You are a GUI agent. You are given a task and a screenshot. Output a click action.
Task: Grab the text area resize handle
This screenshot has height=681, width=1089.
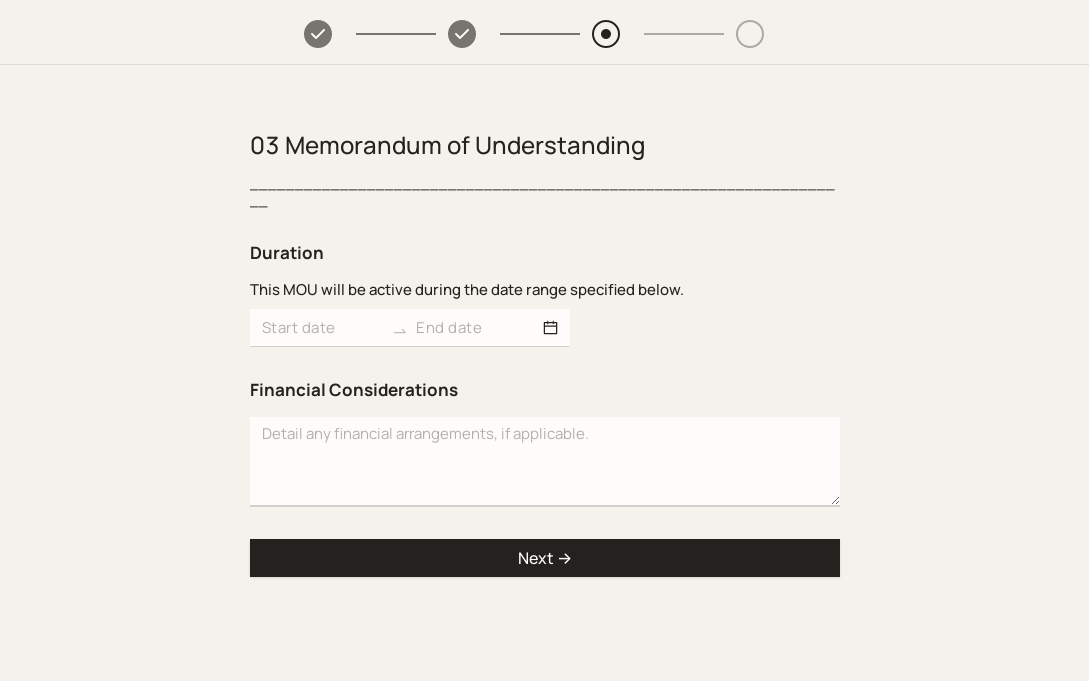coord(834,500)
